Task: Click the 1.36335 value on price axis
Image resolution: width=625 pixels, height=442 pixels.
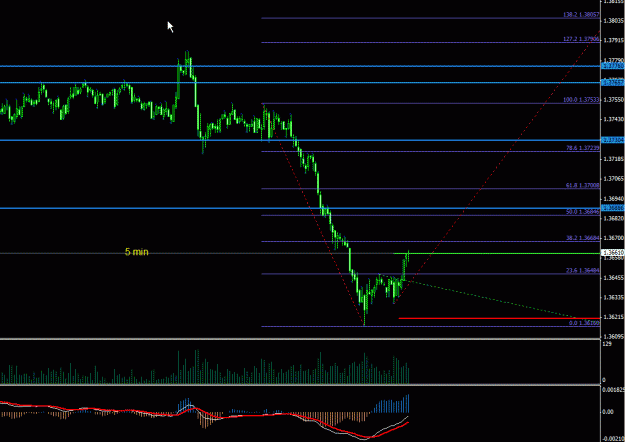Action: pos(614,297)
